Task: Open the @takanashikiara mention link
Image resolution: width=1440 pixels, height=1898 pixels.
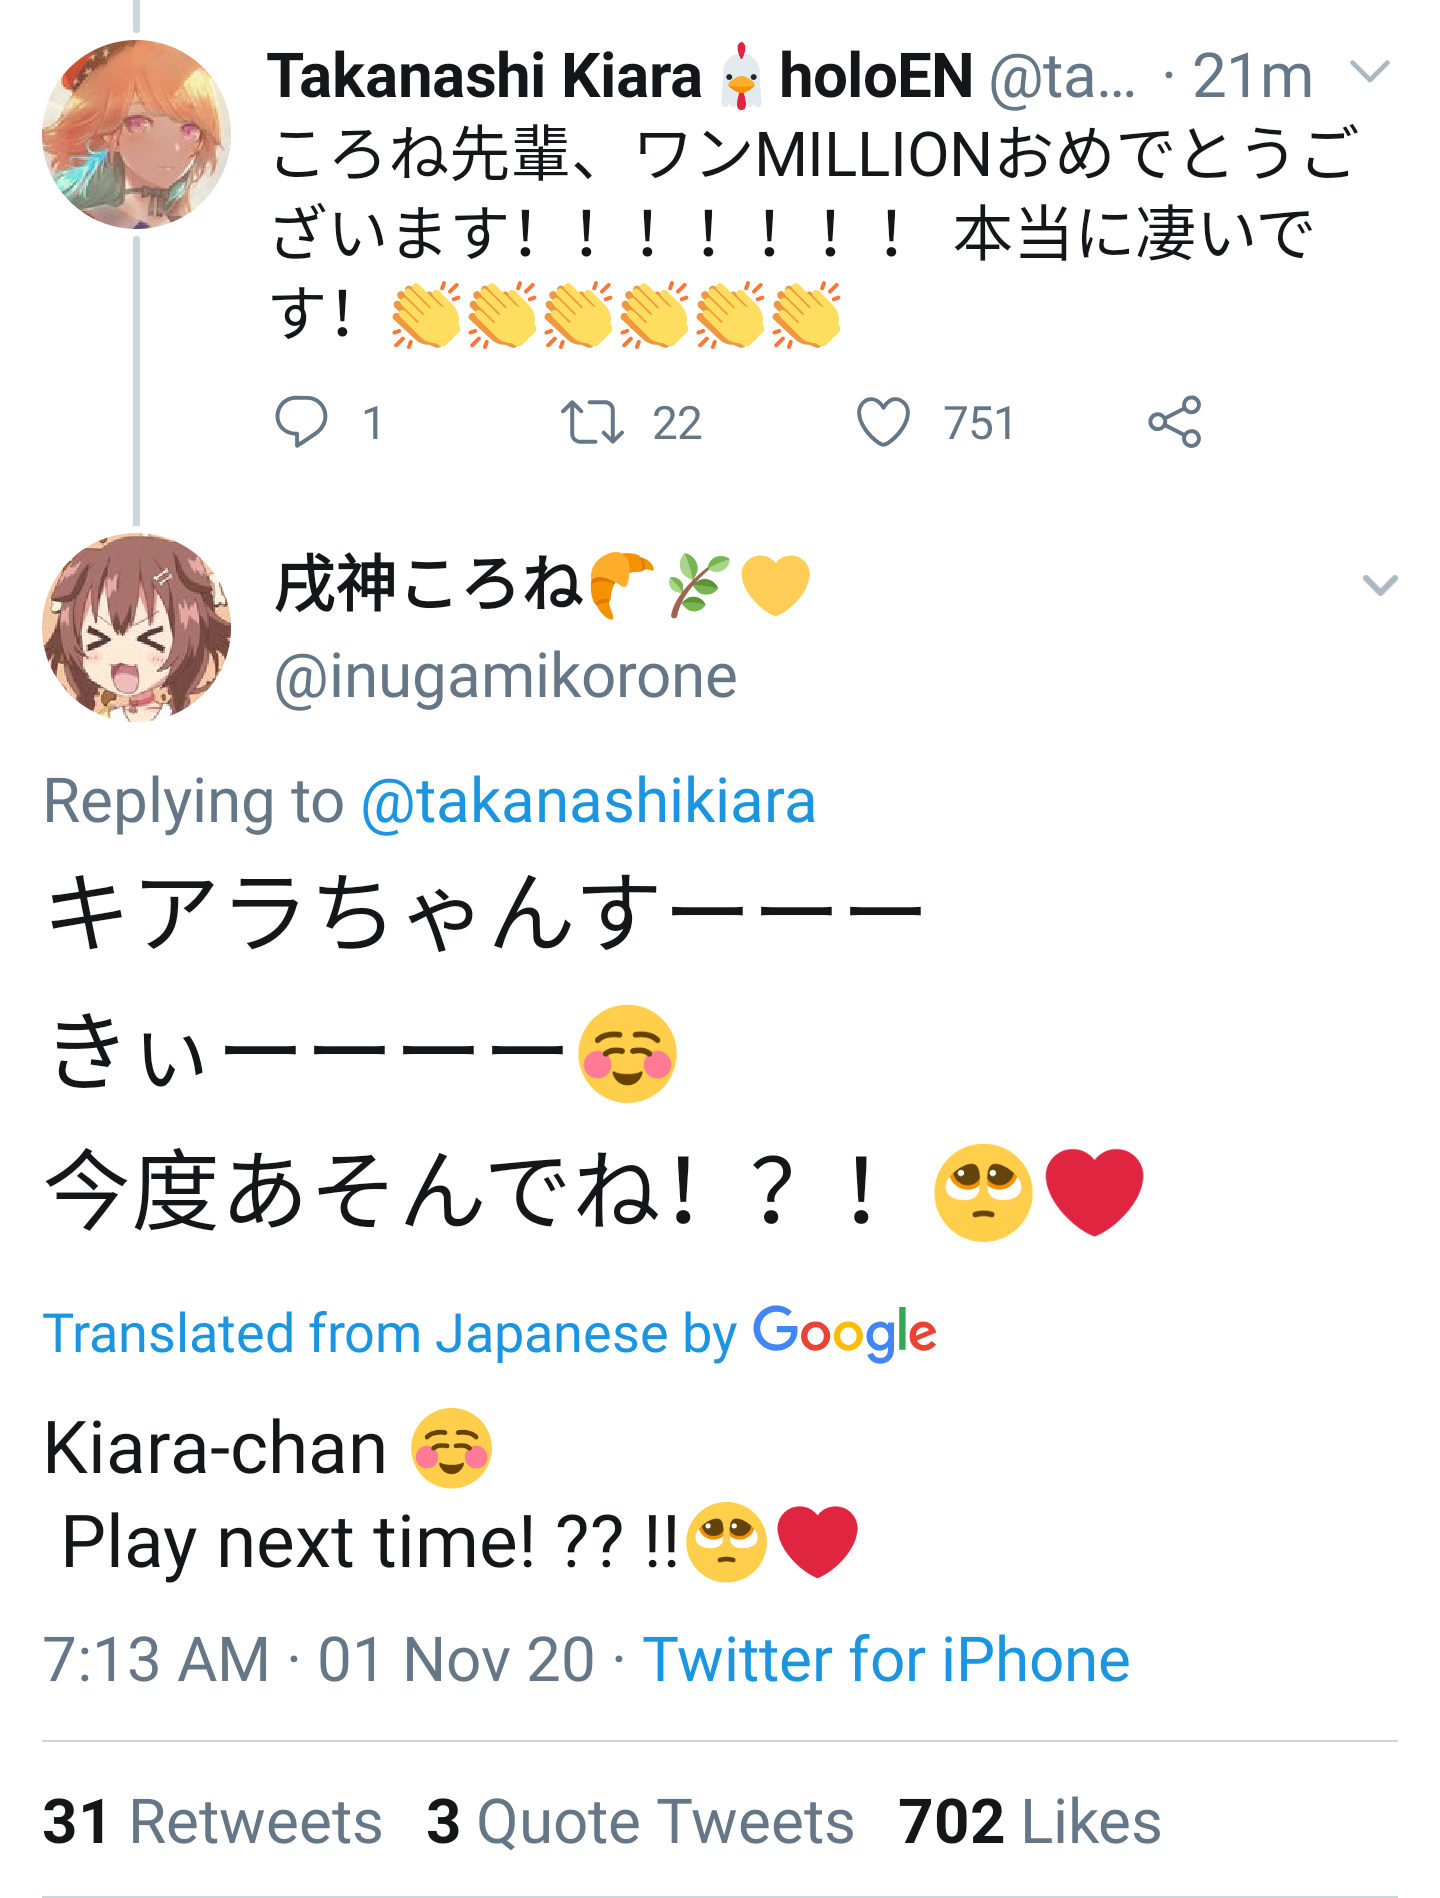Action: click(588, 802)
